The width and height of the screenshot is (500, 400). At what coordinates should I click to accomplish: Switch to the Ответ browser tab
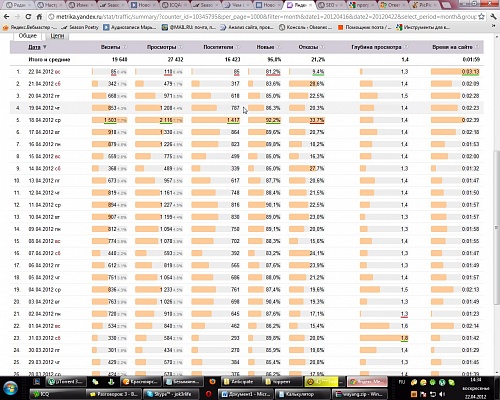[394, 5]
